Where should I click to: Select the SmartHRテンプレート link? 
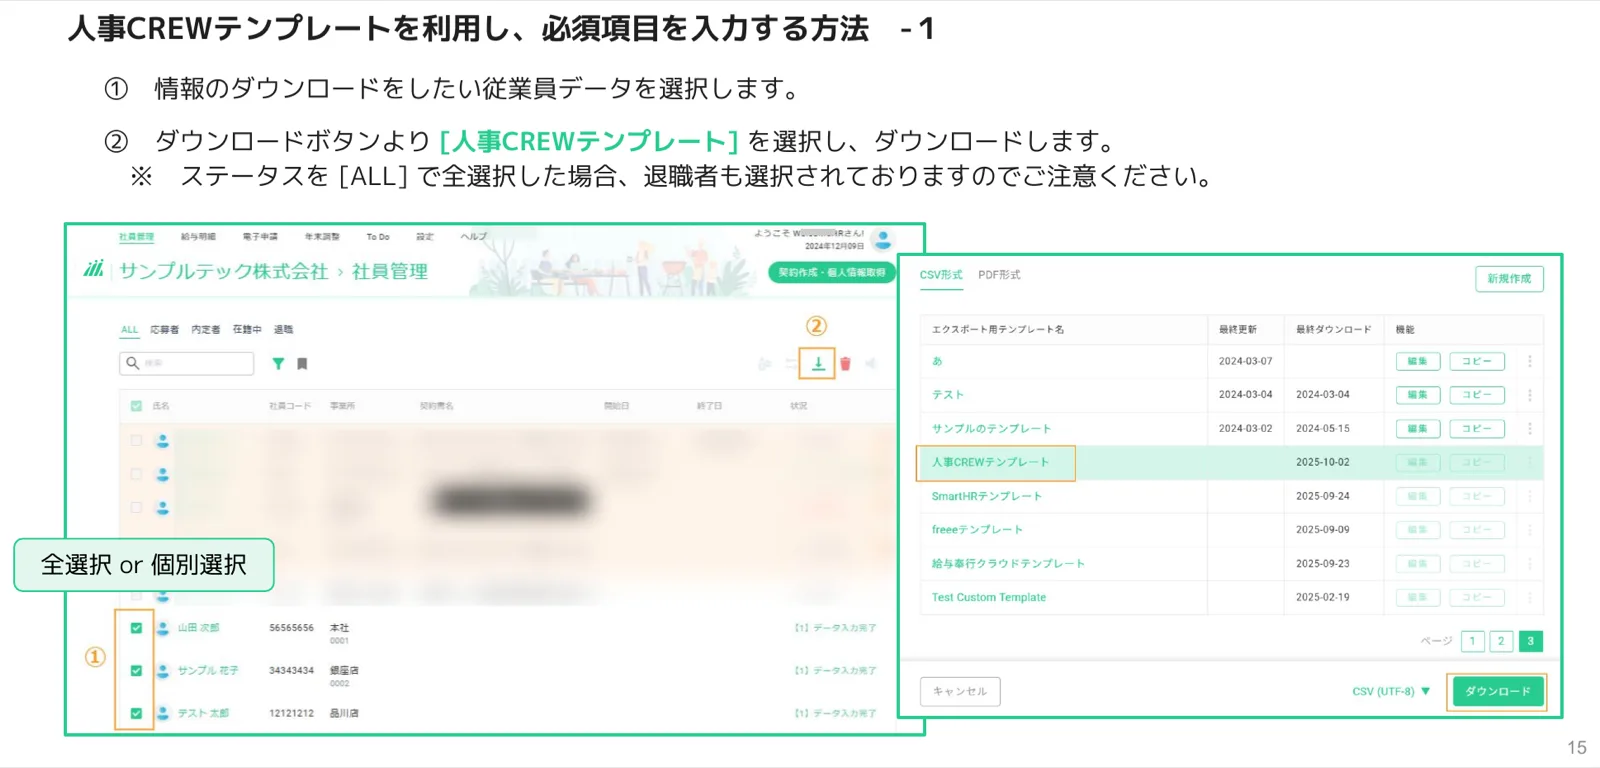coord(987,496)
